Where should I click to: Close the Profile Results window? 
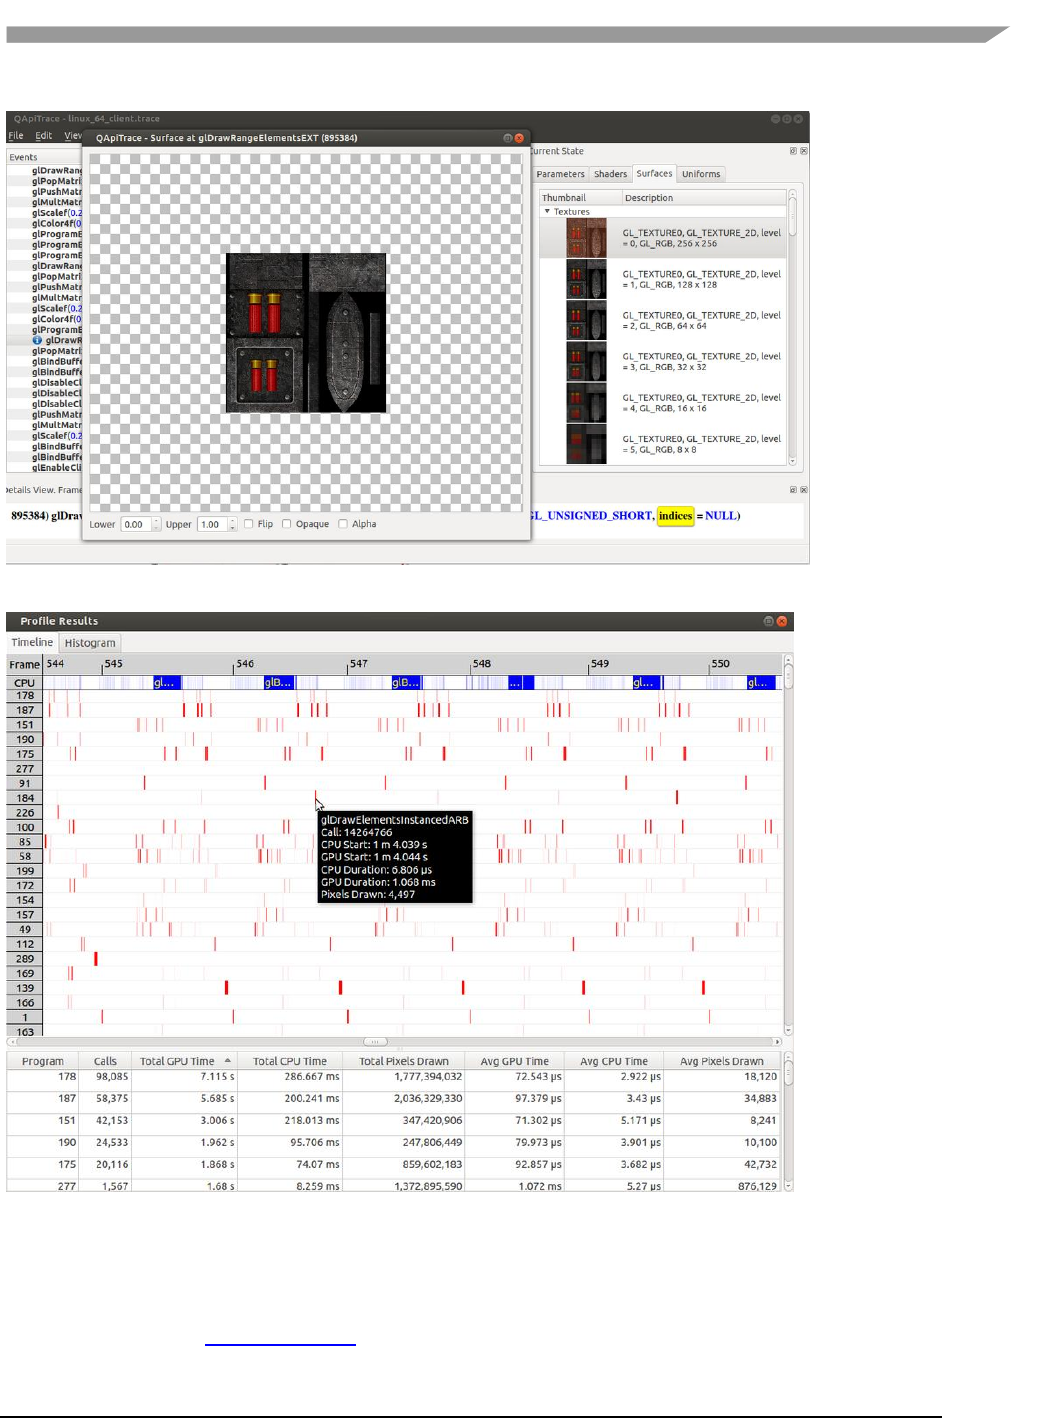(x=782, y=621)
